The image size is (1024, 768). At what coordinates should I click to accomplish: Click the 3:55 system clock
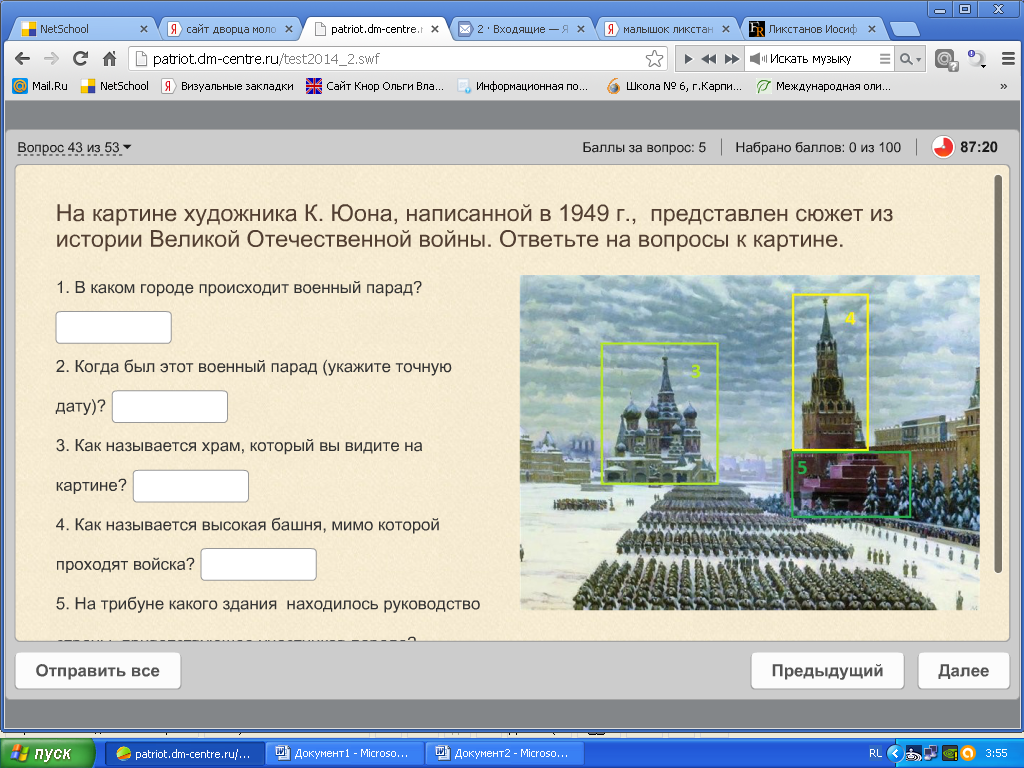(996, 754)
